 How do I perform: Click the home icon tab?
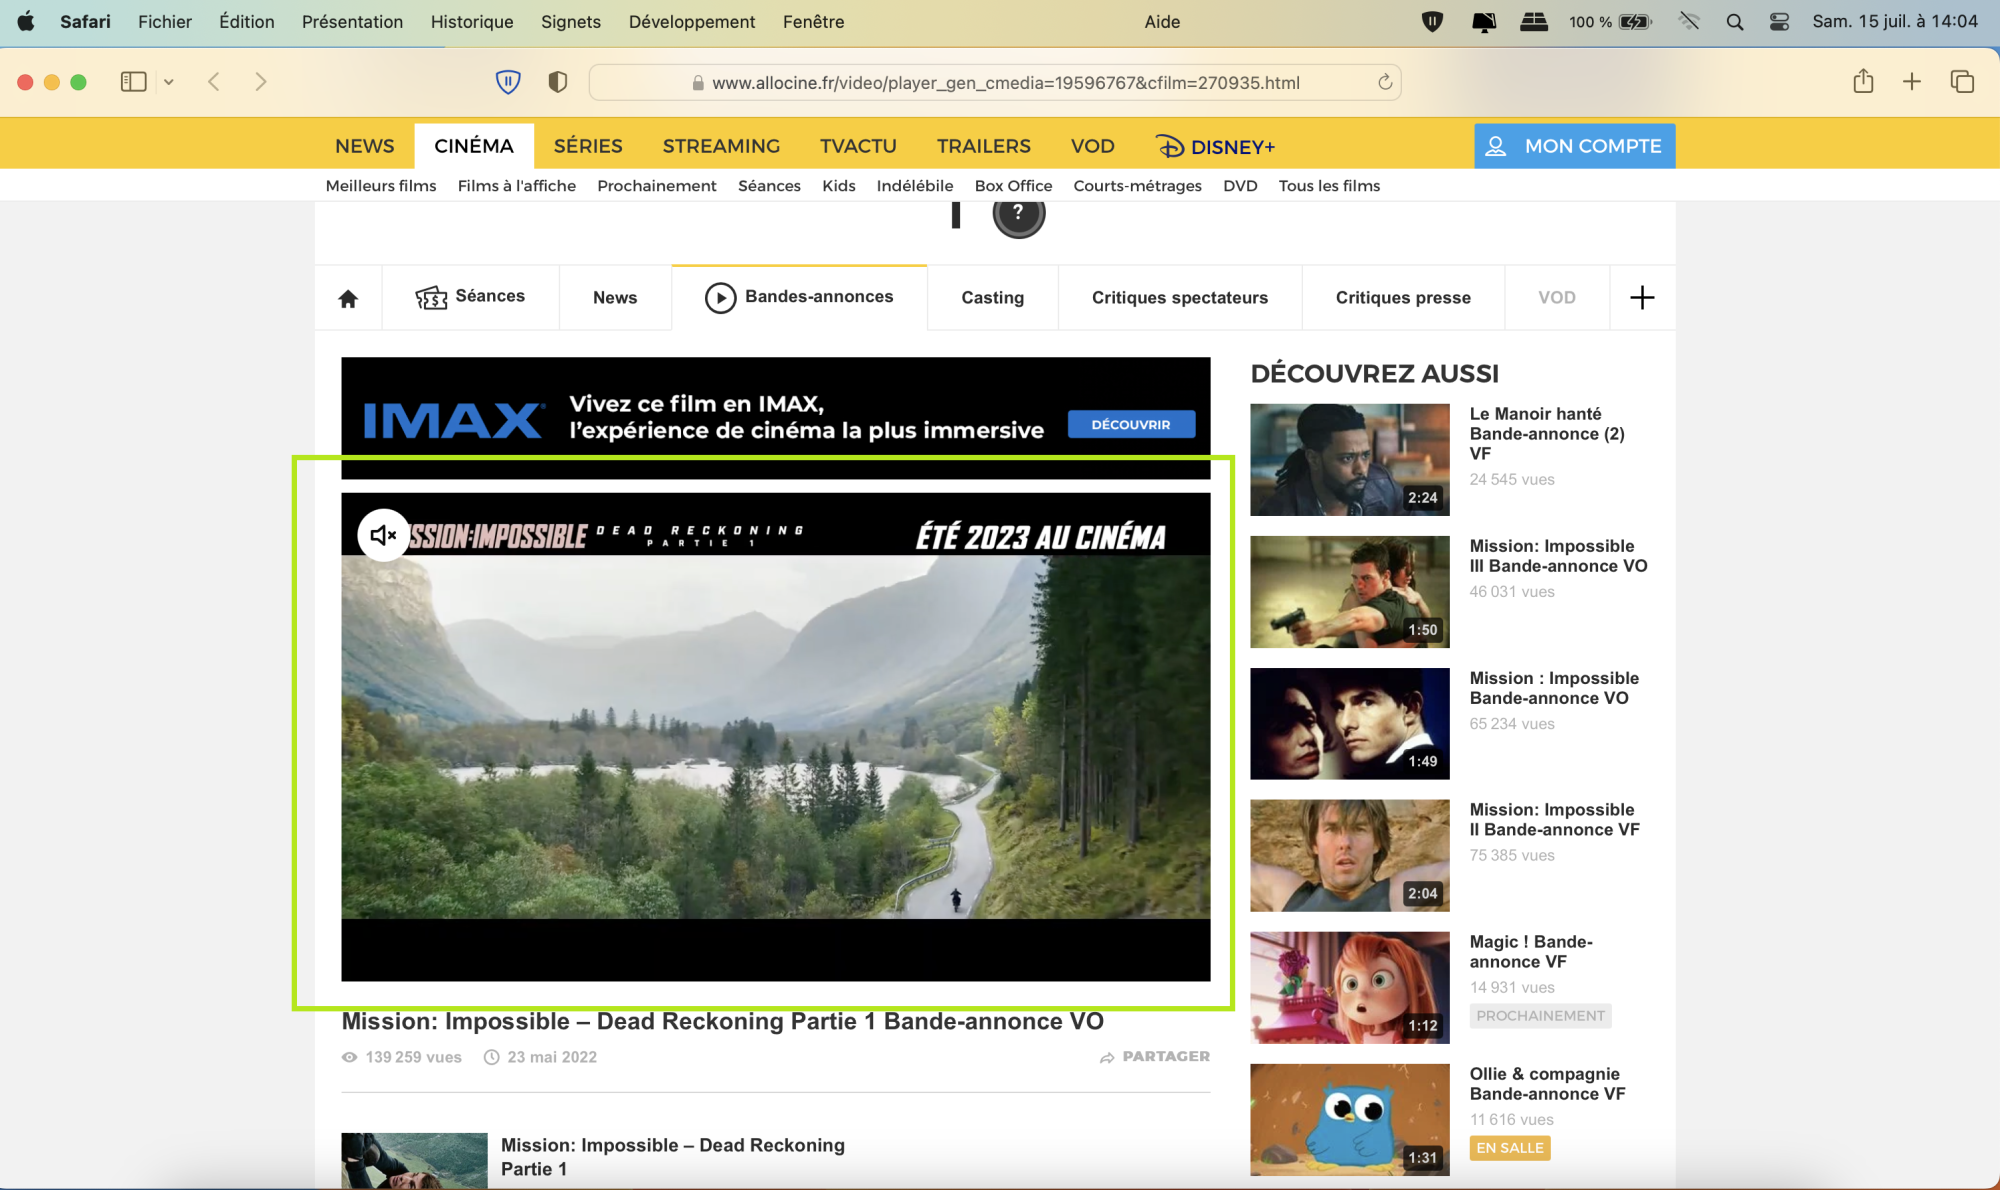coord(348,298)
